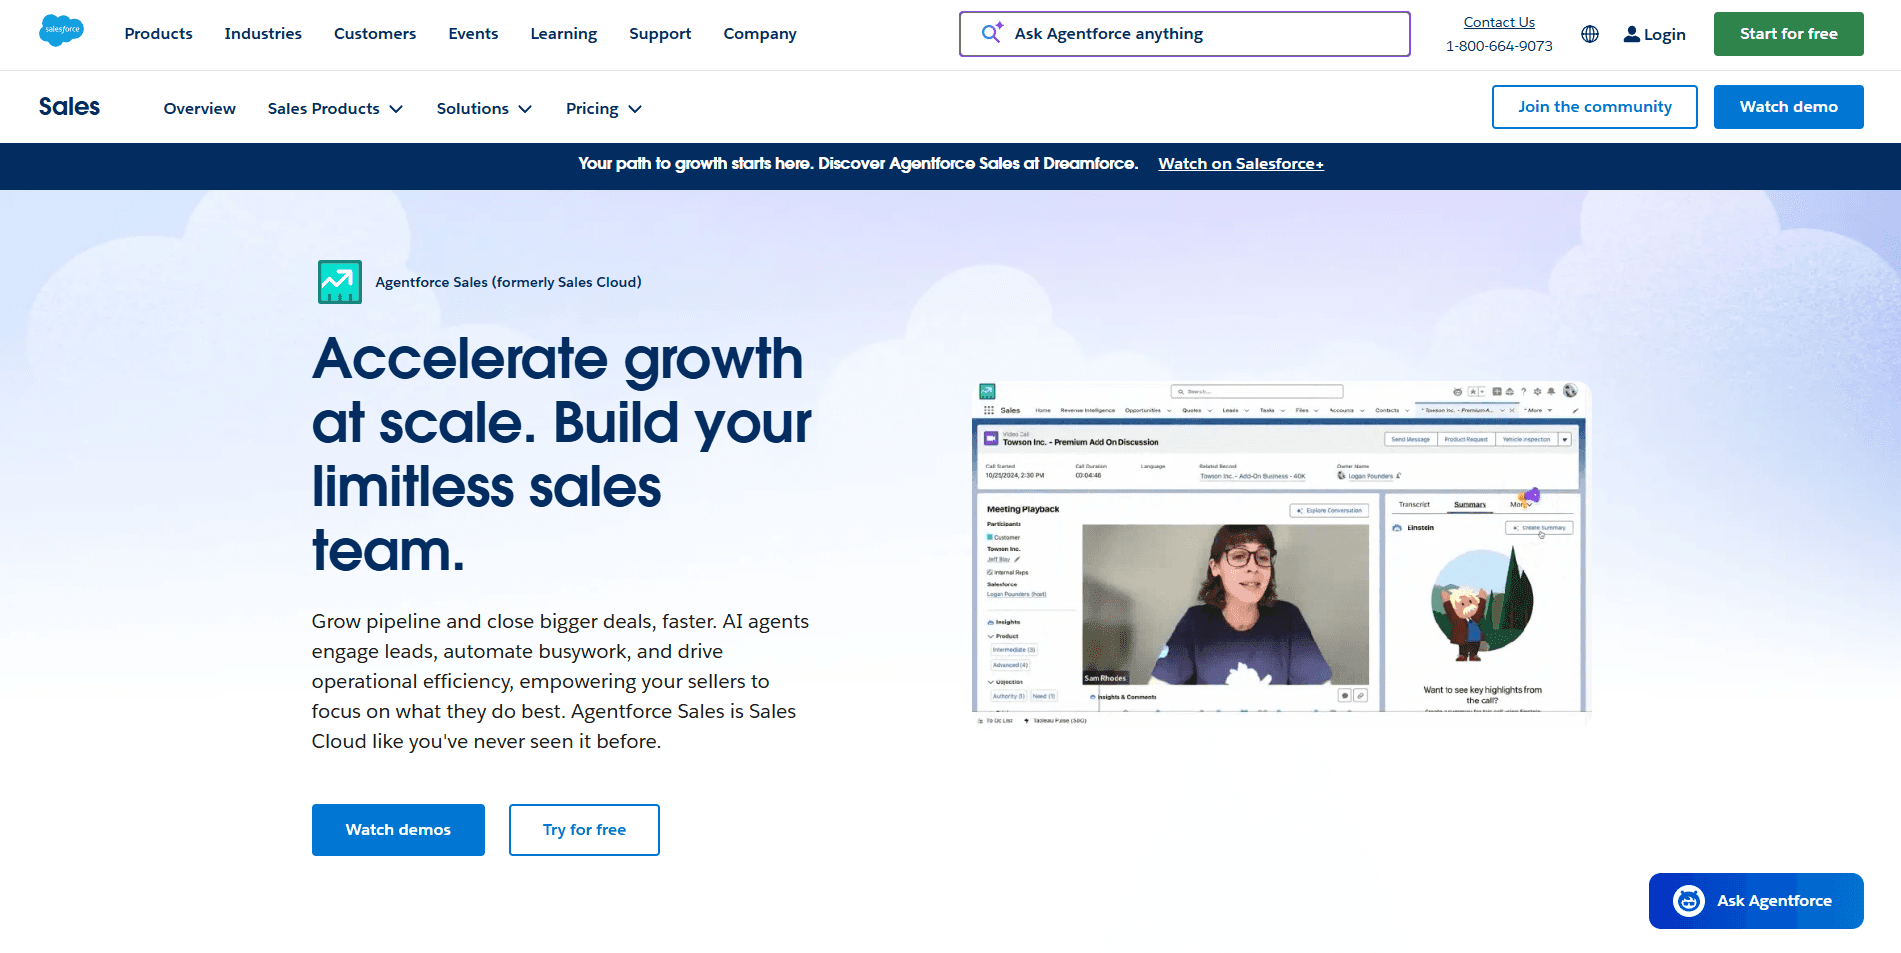This screenshot has width=1901, height=953.
Task: Expand the Solutions dropdown
Action: [484, 108]
